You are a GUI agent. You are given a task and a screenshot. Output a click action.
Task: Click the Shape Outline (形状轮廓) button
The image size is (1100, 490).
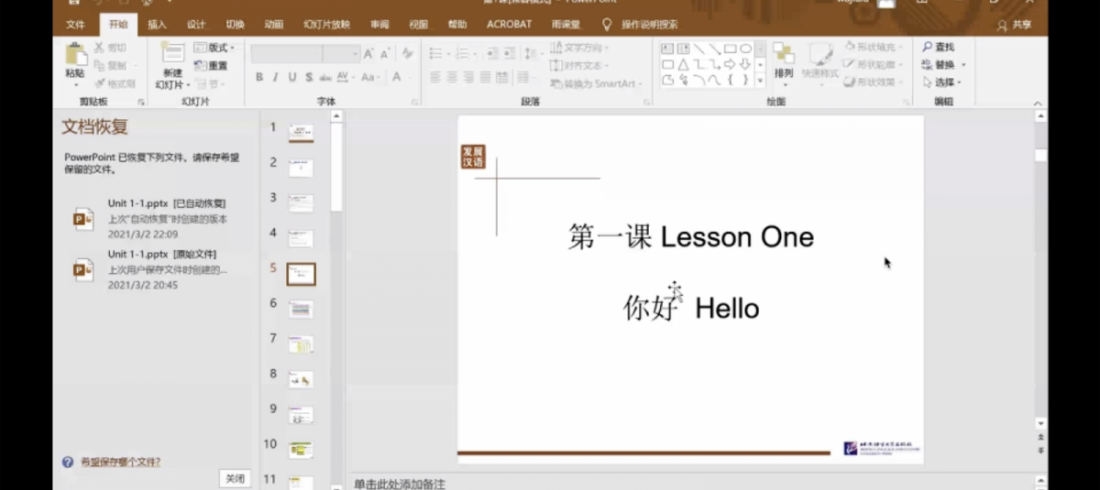(x=871, y=64)
